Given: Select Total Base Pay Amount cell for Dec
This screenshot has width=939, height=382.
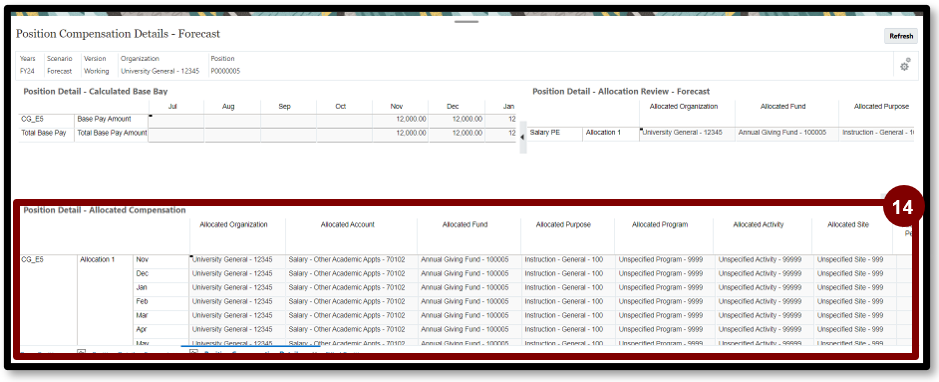Looking at the screenshot, I should [456, 133].
